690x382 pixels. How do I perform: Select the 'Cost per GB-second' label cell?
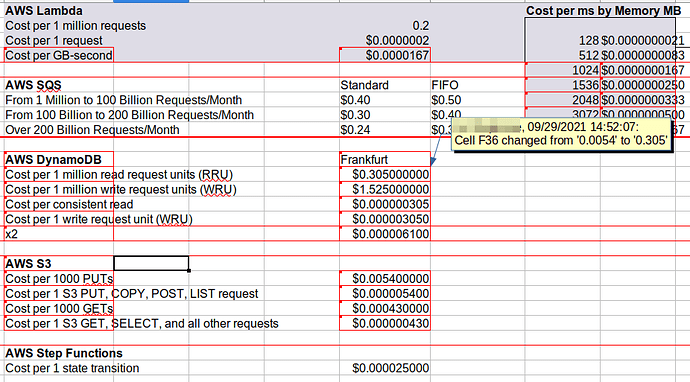click(59, 55)
